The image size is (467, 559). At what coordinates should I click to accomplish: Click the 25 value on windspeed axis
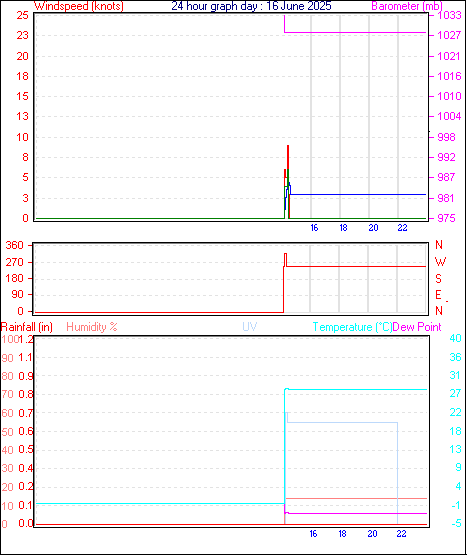22,15
